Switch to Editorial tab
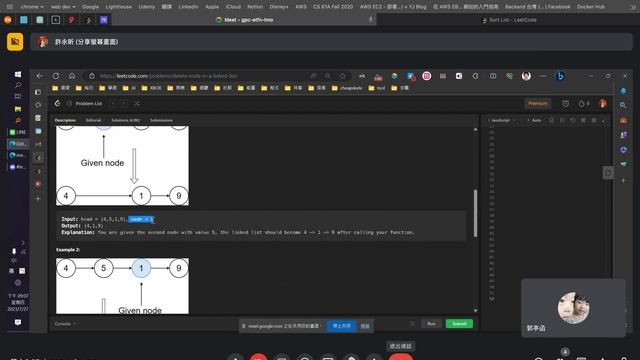This screenshot has height=360, width=640. coord(93,120)
